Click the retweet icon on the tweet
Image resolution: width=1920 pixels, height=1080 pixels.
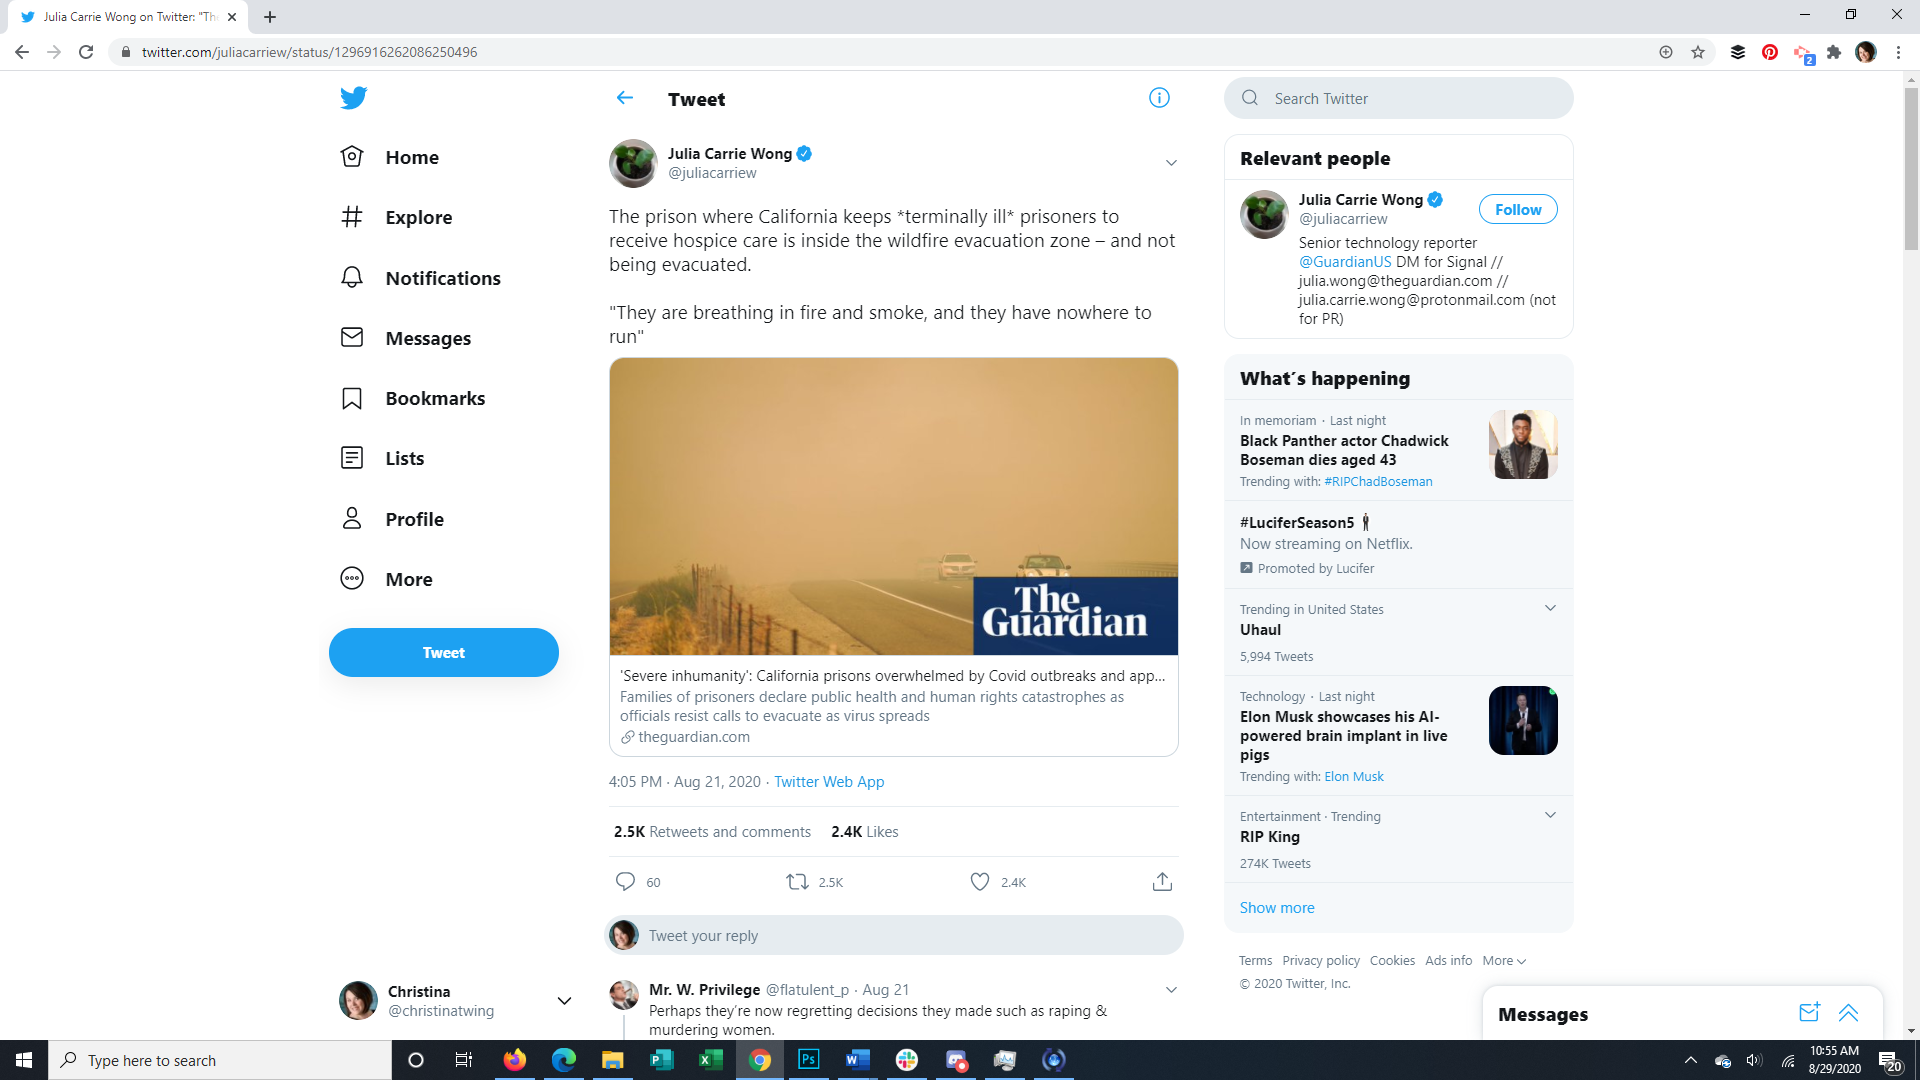click(797, 881)
